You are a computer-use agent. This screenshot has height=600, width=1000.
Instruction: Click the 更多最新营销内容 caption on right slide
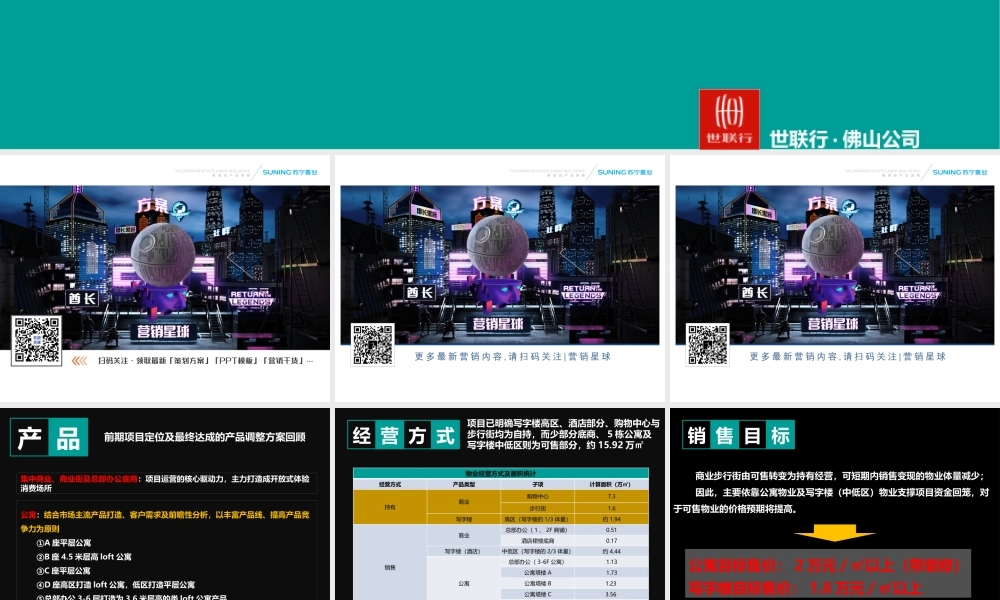pos(847,356)
